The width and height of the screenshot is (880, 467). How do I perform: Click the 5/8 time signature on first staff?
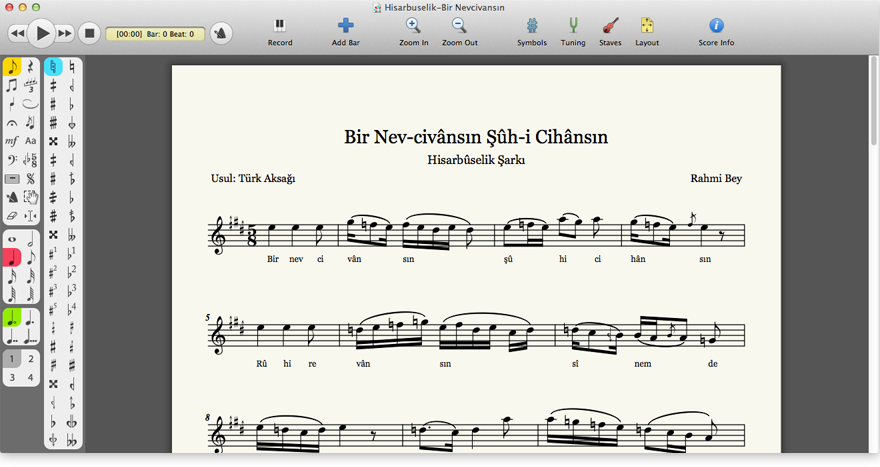click(x=252, y=235)
